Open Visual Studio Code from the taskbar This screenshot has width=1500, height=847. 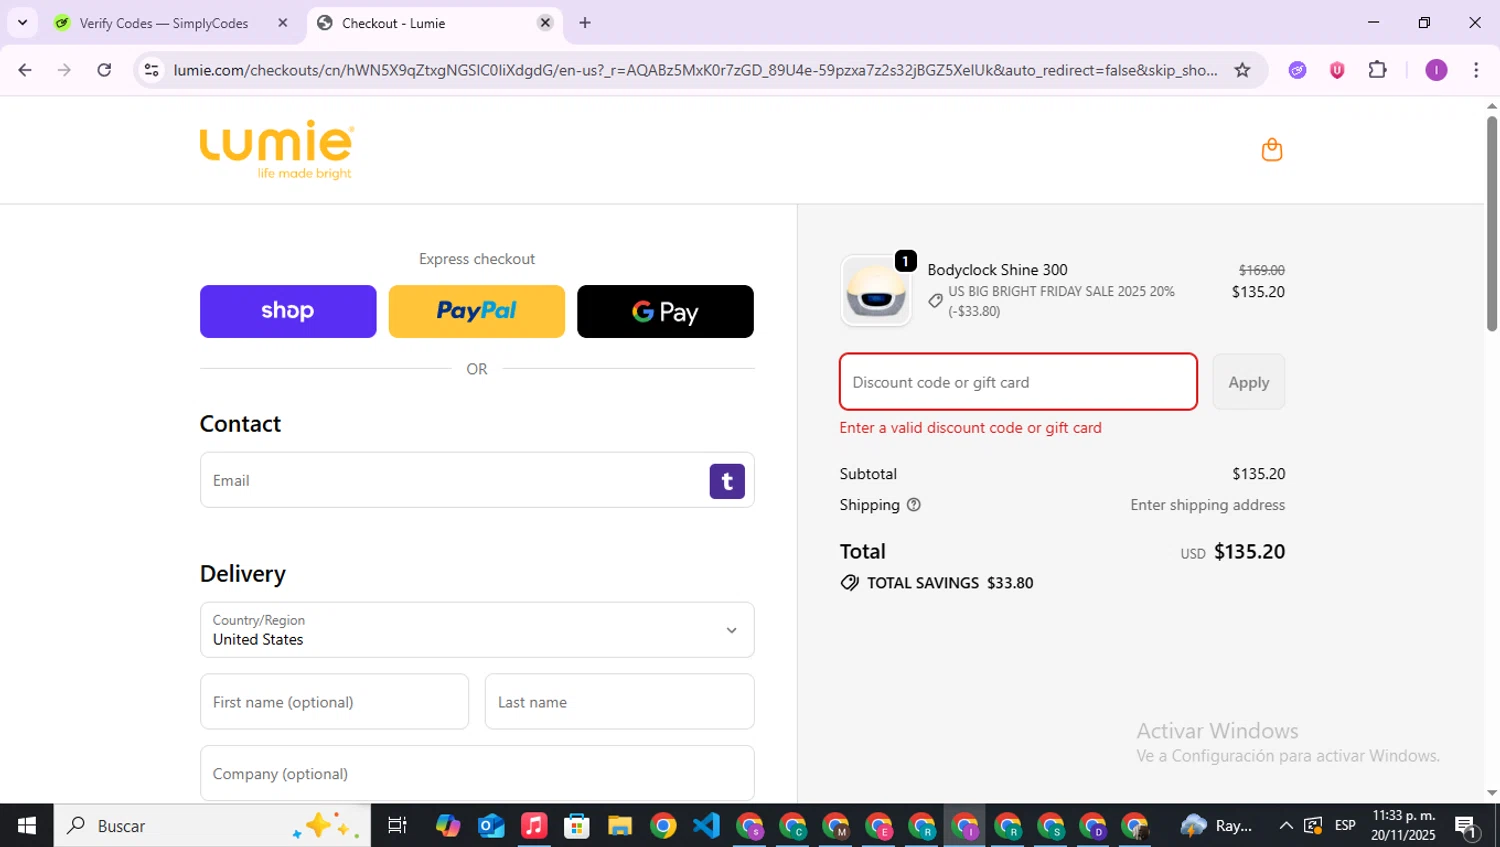tap(706, 826)
